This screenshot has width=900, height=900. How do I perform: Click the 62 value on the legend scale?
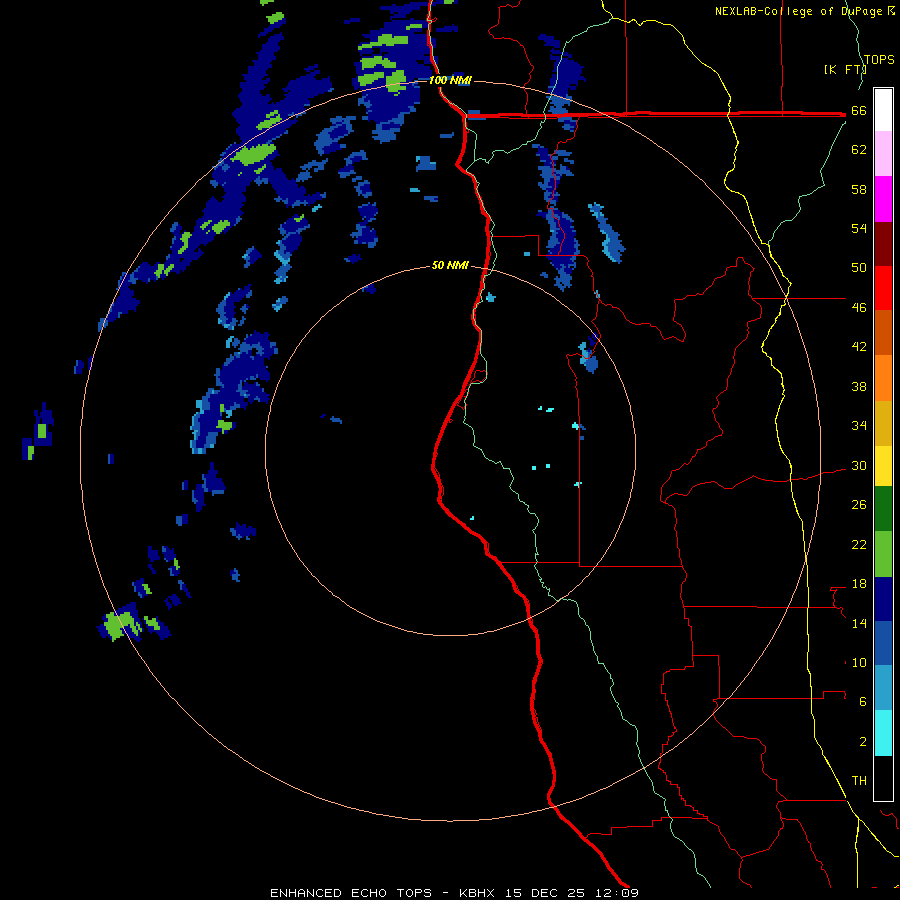click(859, 150)
